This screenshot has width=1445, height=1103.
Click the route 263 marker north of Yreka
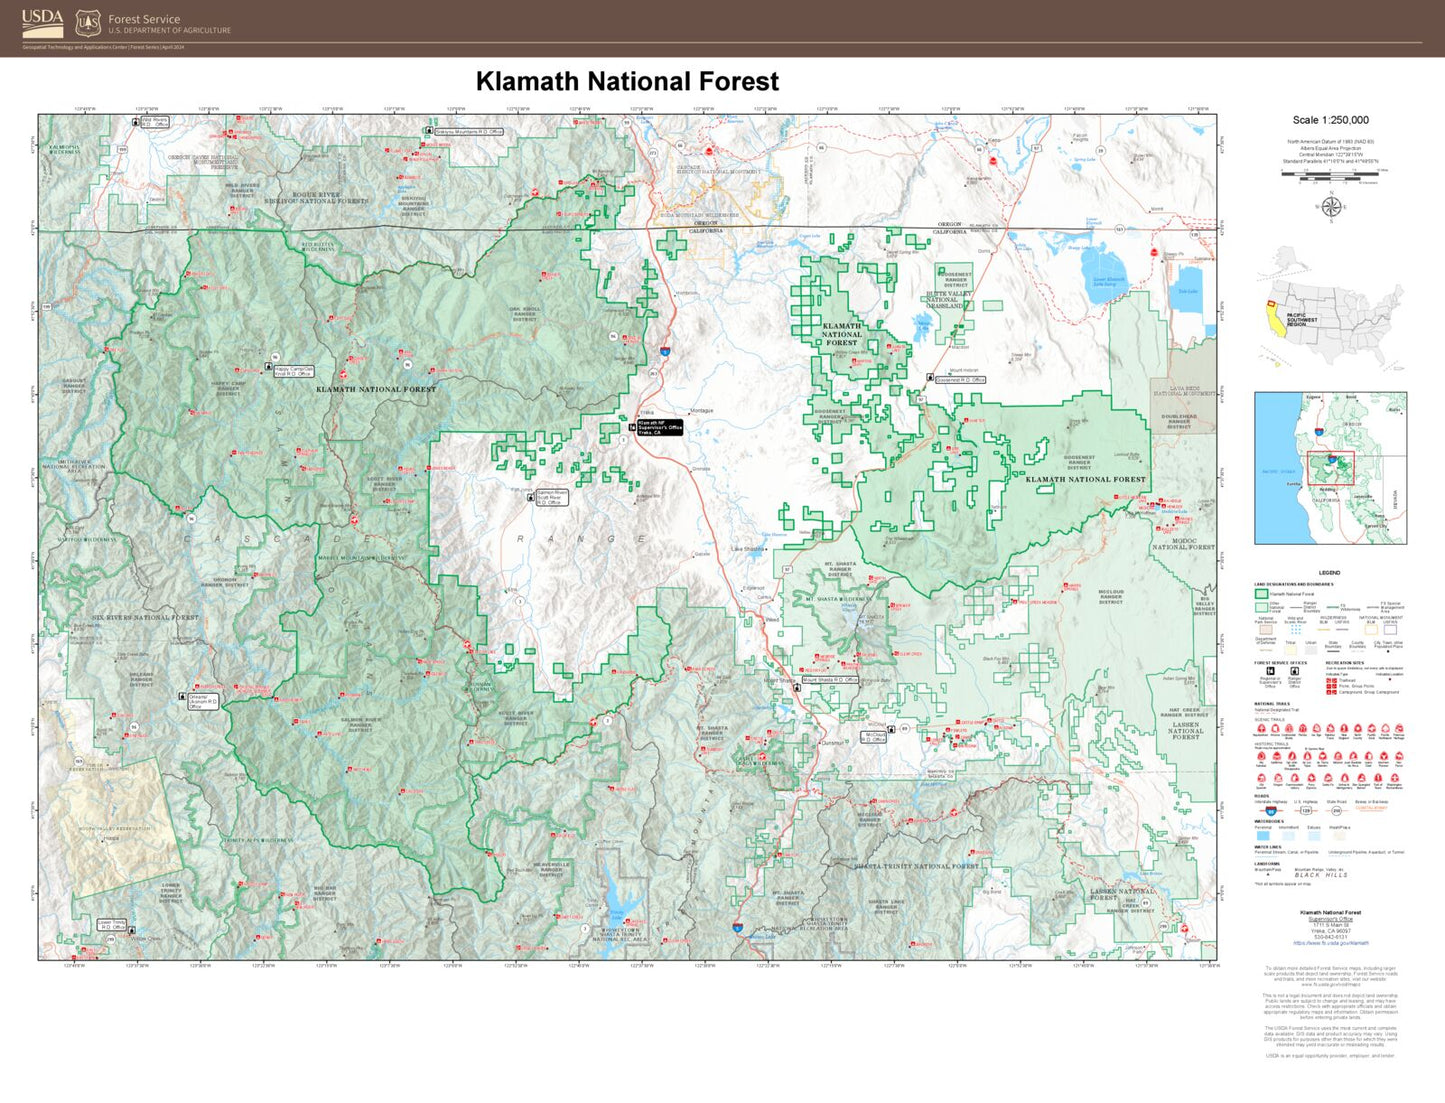653,373
